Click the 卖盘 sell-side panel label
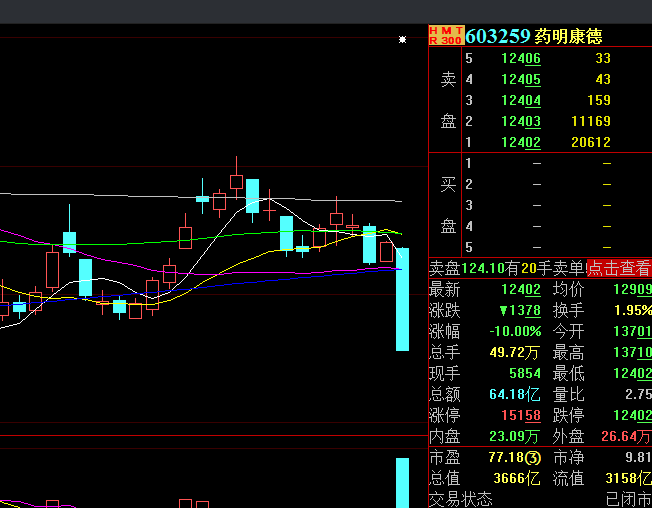Image resolution: width=653 pixels, height=508 pixels. (x=447, y=100)
